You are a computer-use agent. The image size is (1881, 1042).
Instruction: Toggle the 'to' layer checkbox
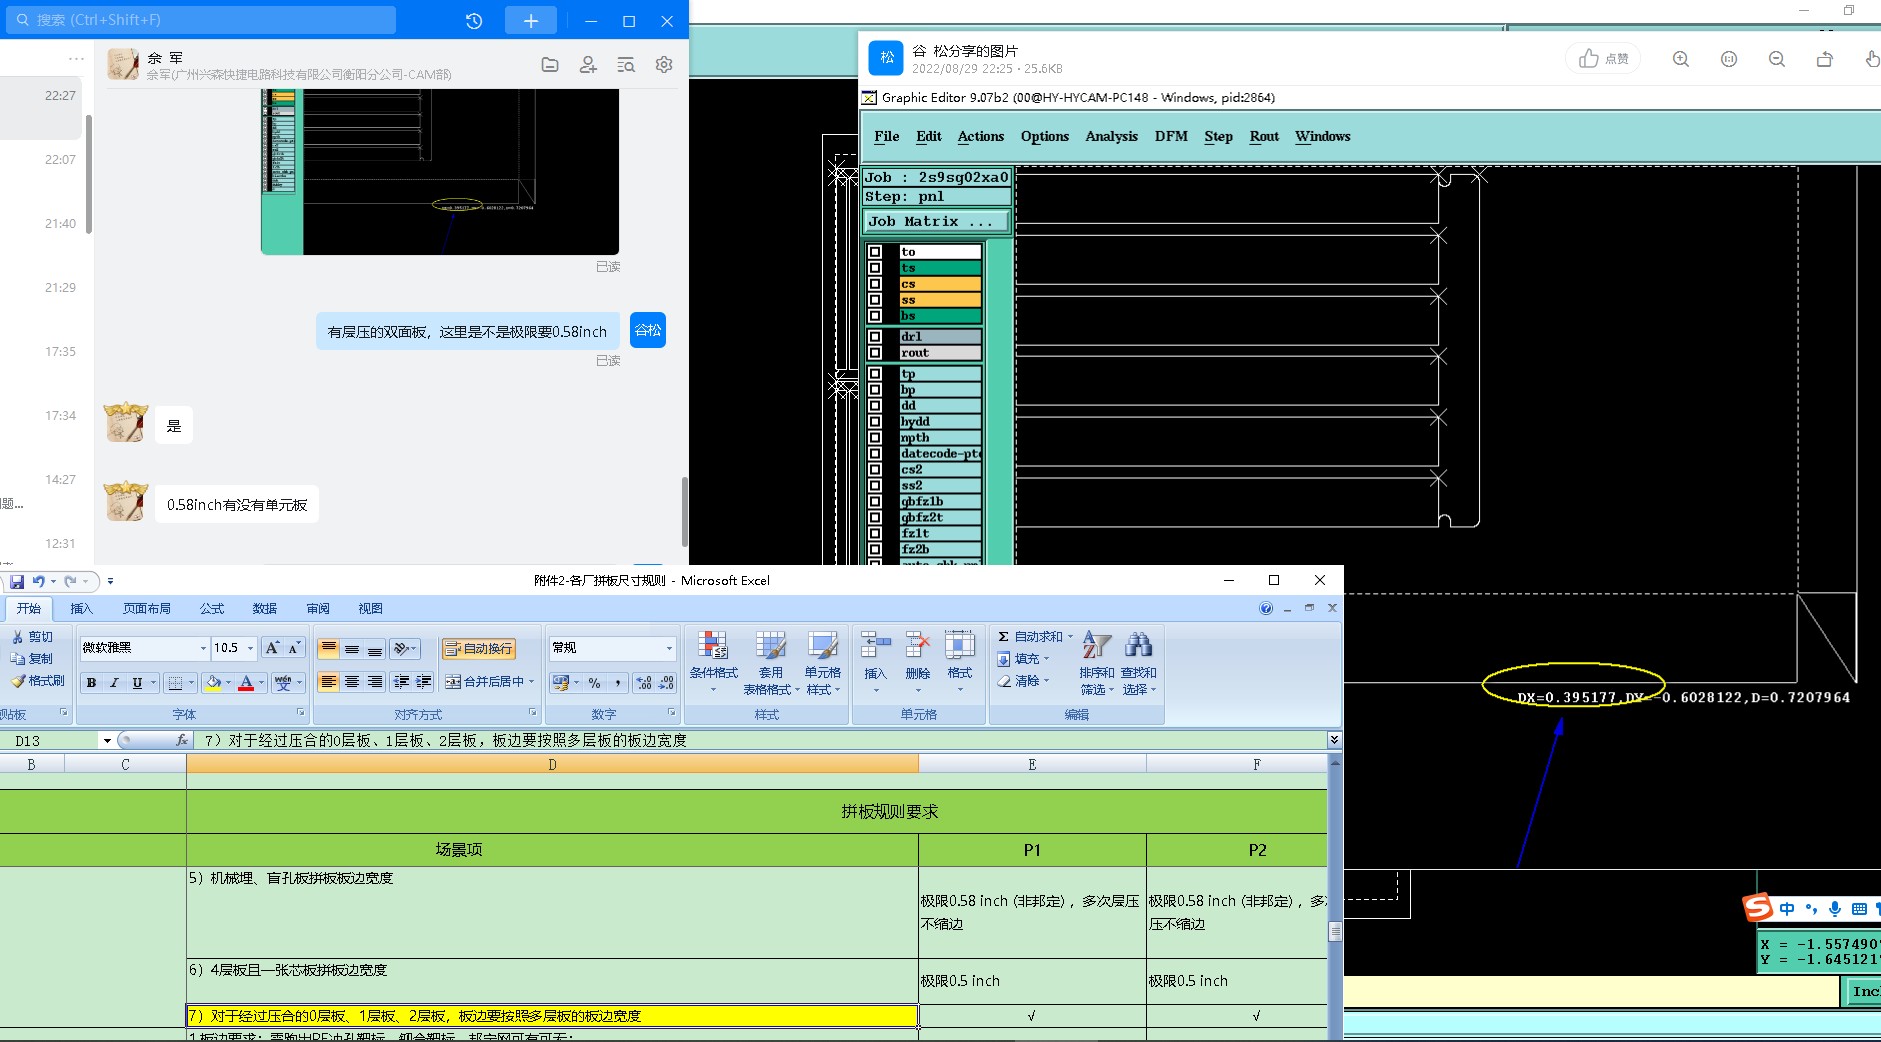click(875, 252)
